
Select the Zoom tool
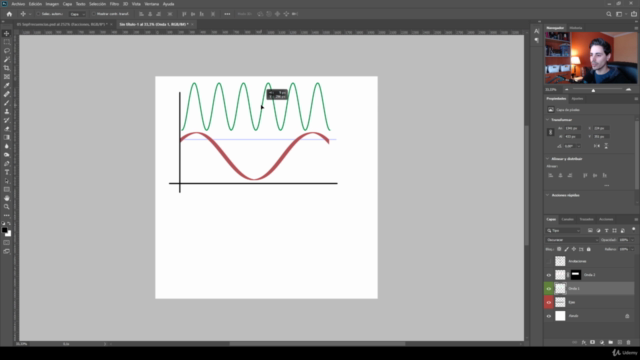[x=7, y=207]
